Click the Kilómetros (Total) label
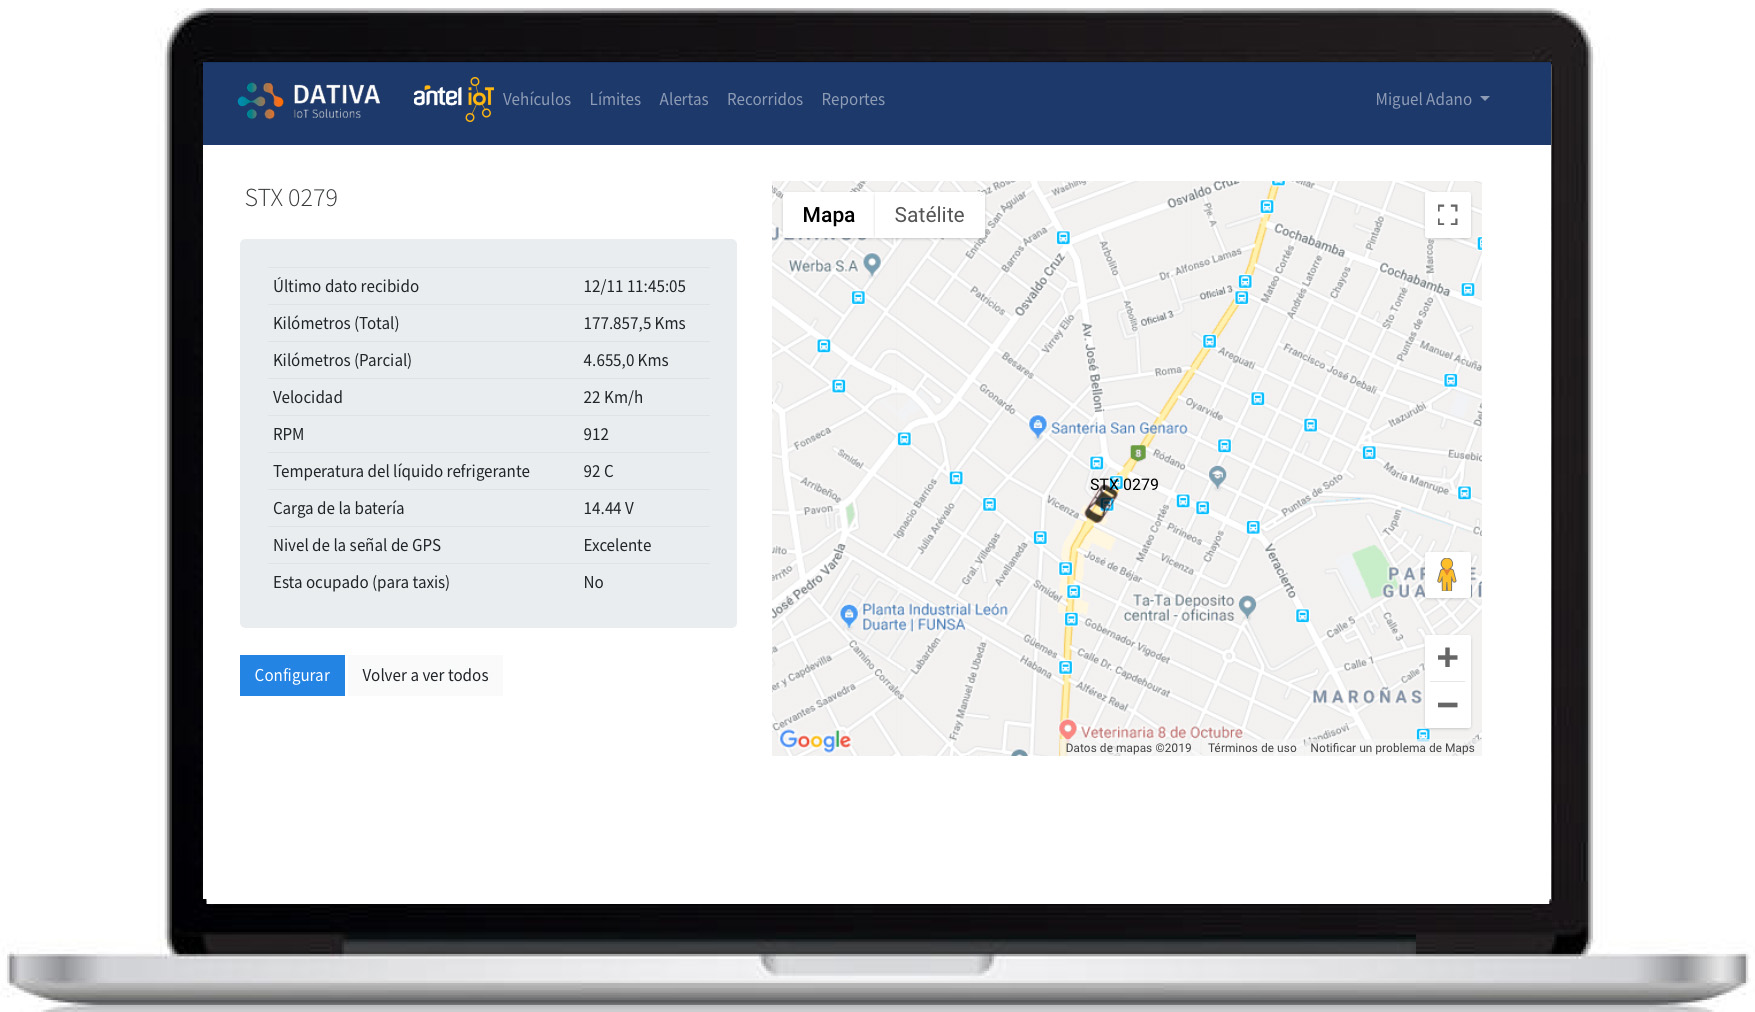Screen dimensions: 1755x1012 pyautogui.click(x=336, y=323)
